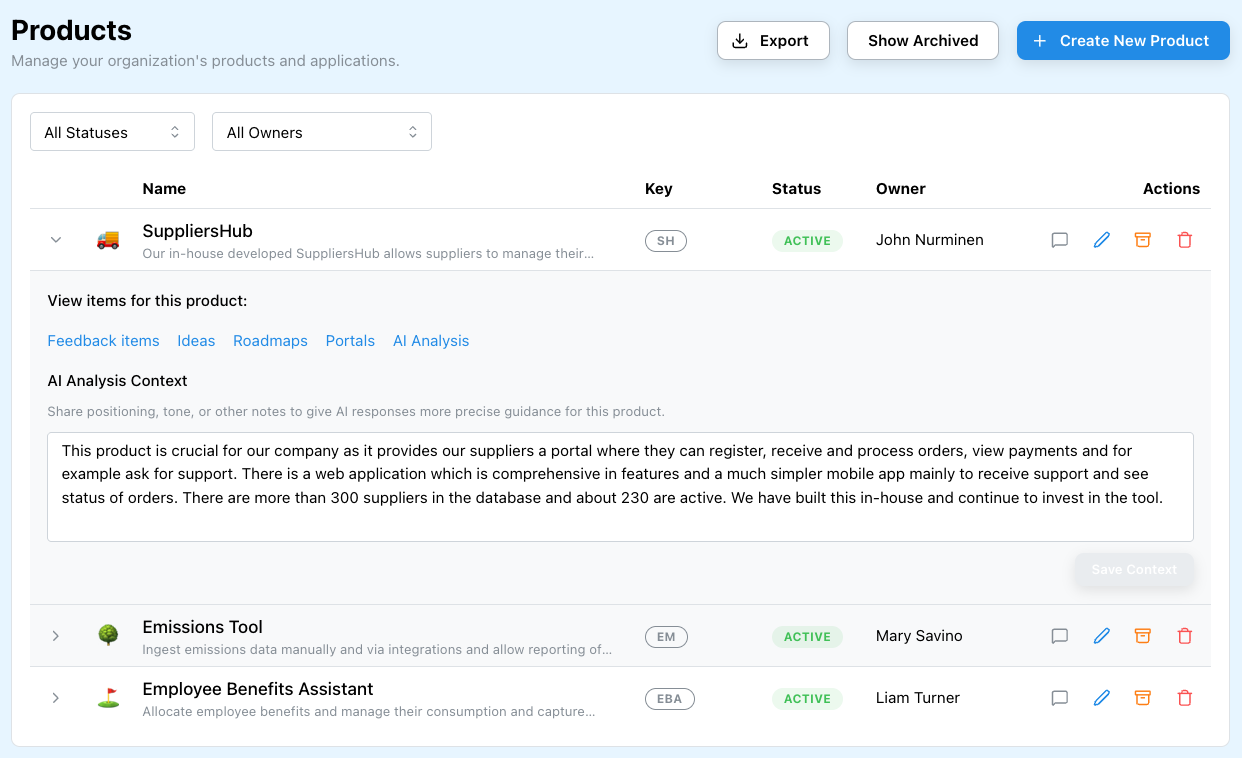Expand the Emissions Tool row

pos(56,636)
